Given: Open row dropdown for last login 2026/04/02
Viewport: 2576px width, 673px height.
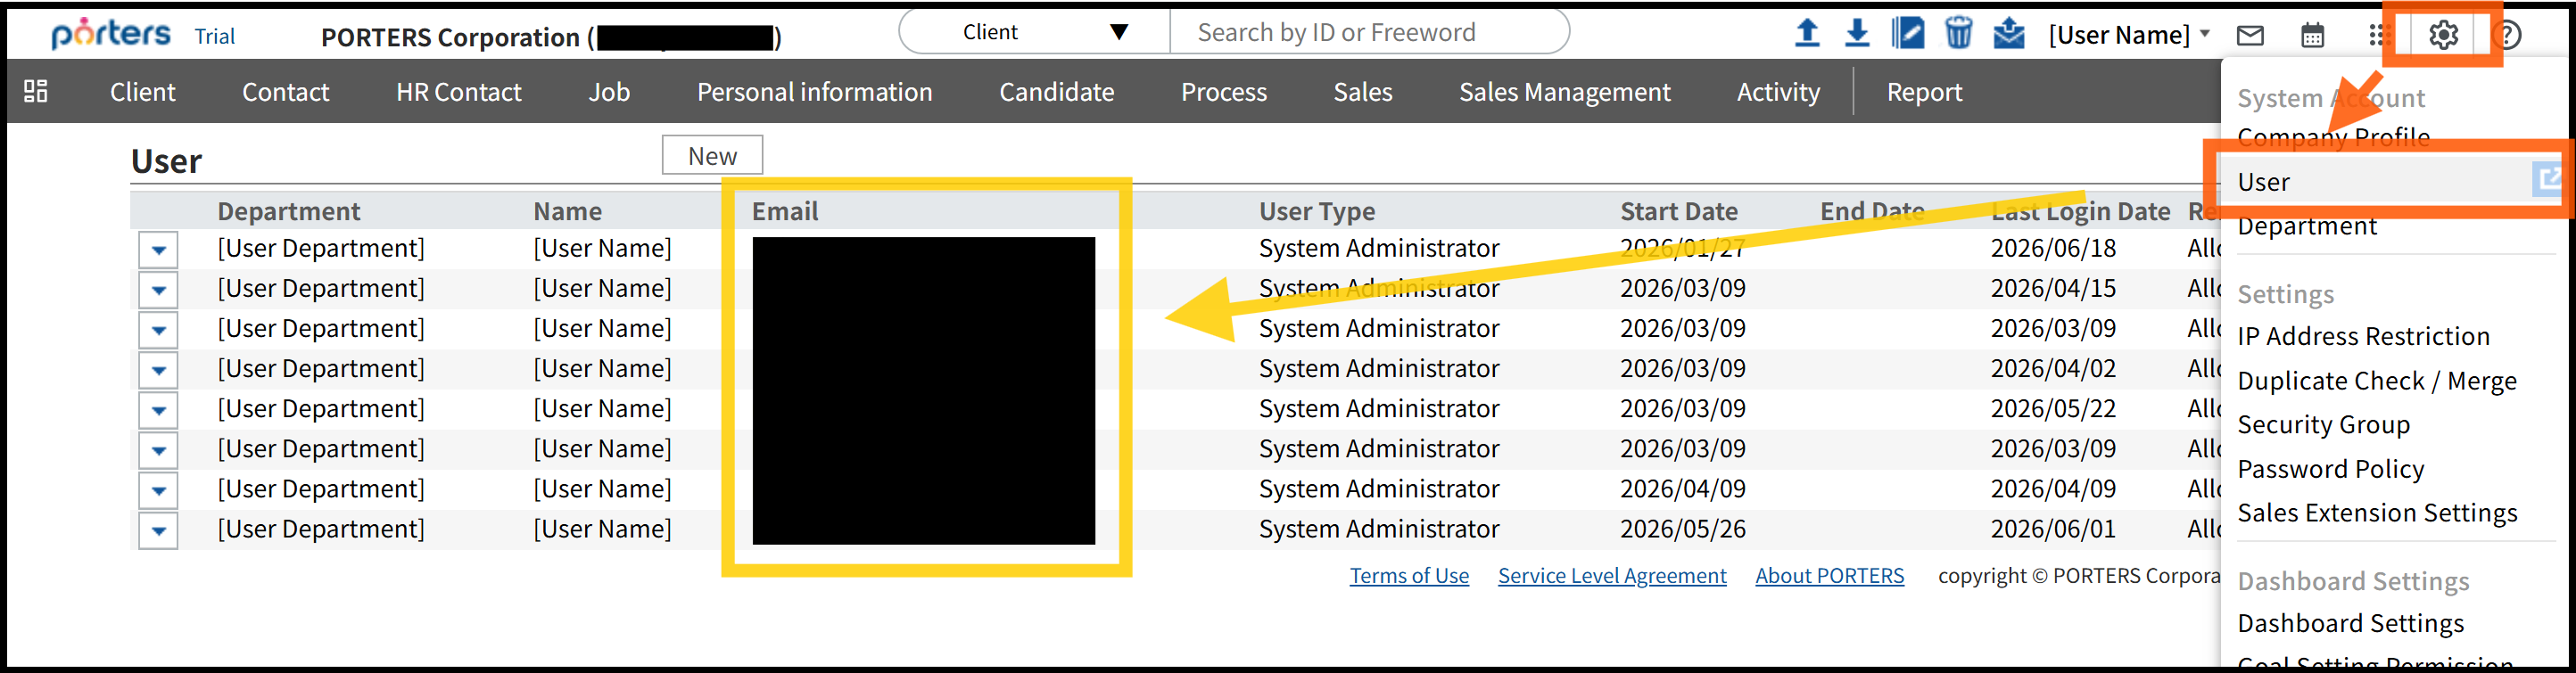Looking at the screenshot, I should pos(159,370).
